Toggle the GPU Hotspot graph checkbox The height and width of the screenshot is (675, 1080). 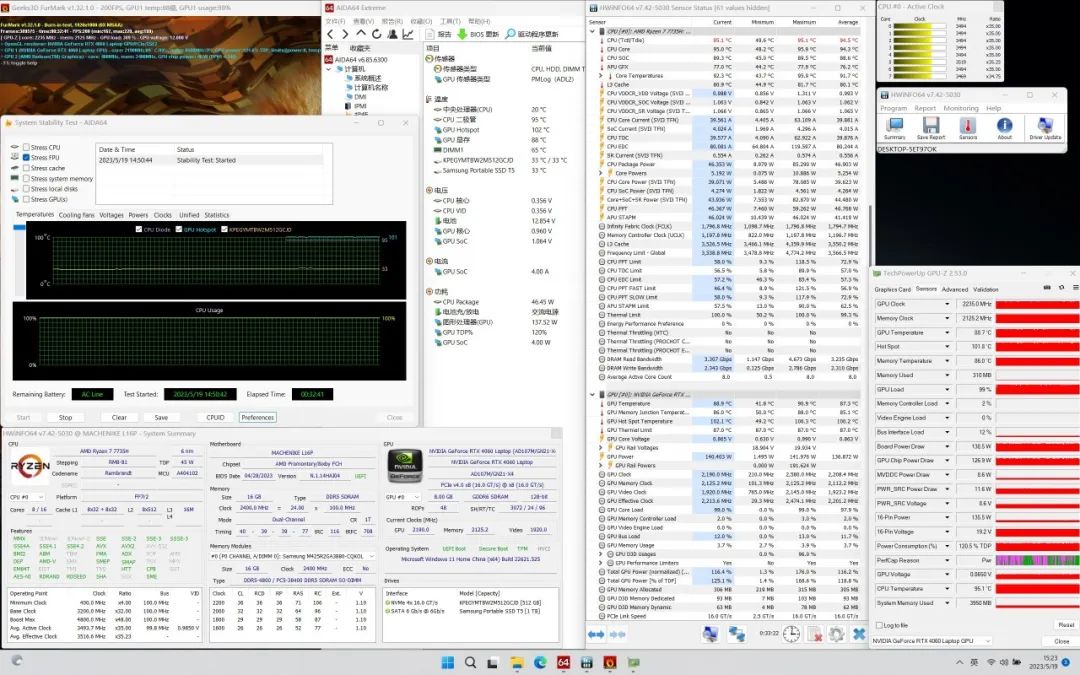179,229
